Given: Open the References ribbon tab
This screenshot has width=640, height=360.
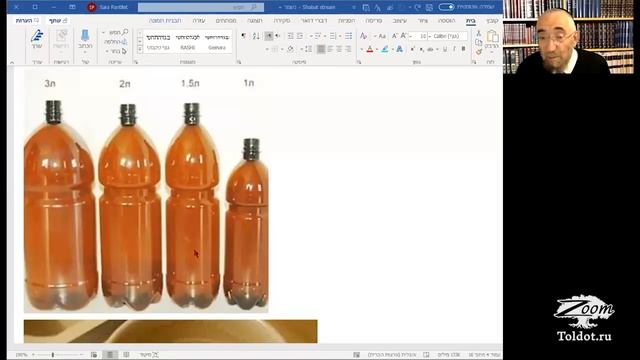Looking at the screenshot, I should click(x=347, y=20).
